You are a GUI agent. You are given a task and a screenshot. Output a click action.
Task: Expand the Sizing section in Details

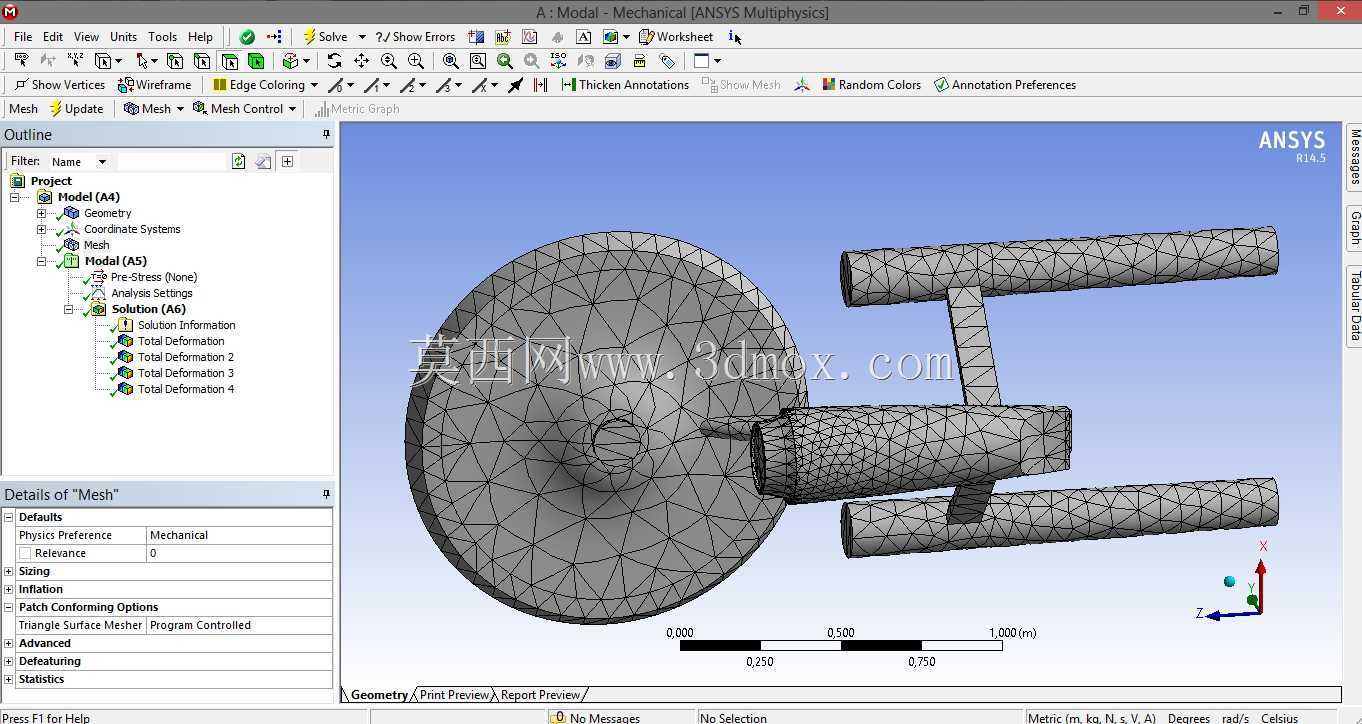coord(9,571)
